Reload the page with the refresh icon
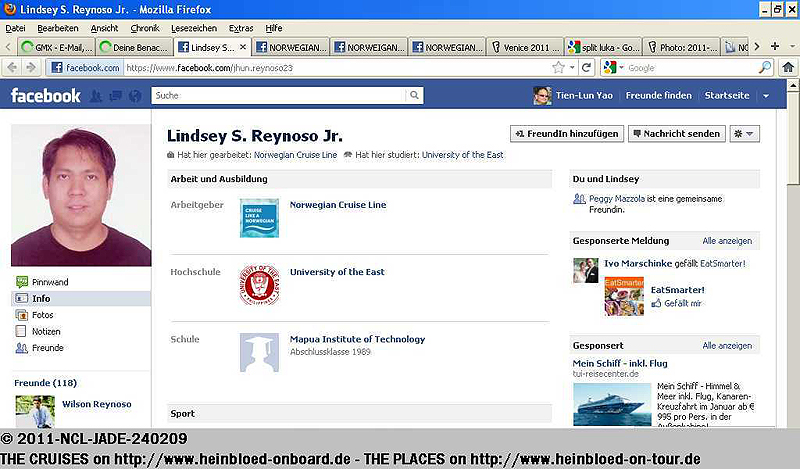 (586, 67)
